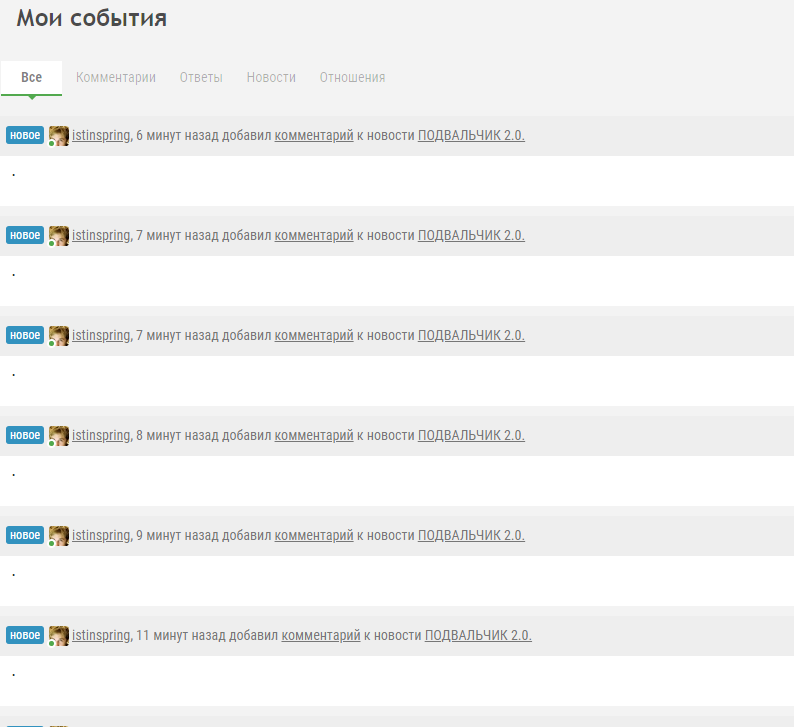
Task: Click the новое badge in 6 минут row
Action: (x=25, y=135)
